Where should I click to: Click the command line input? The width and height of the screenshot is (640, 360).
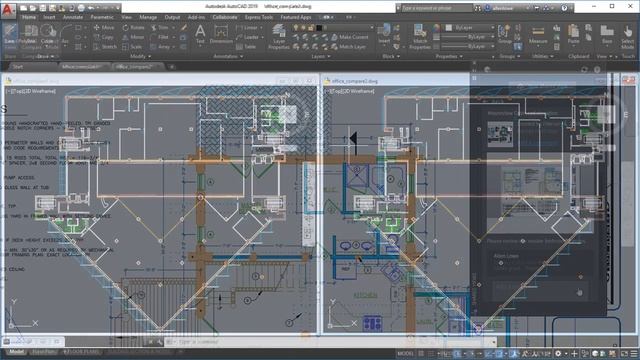point(331,342)
